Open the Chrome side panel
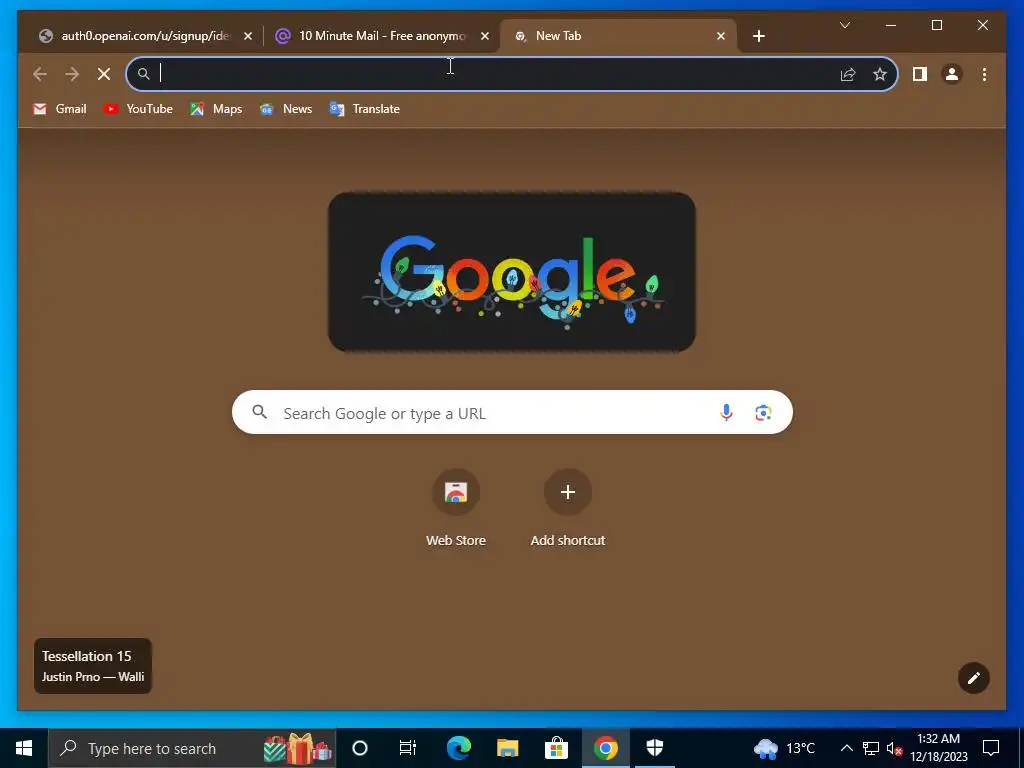This screenshot has width=1024, height=768. tap(920, 74)
